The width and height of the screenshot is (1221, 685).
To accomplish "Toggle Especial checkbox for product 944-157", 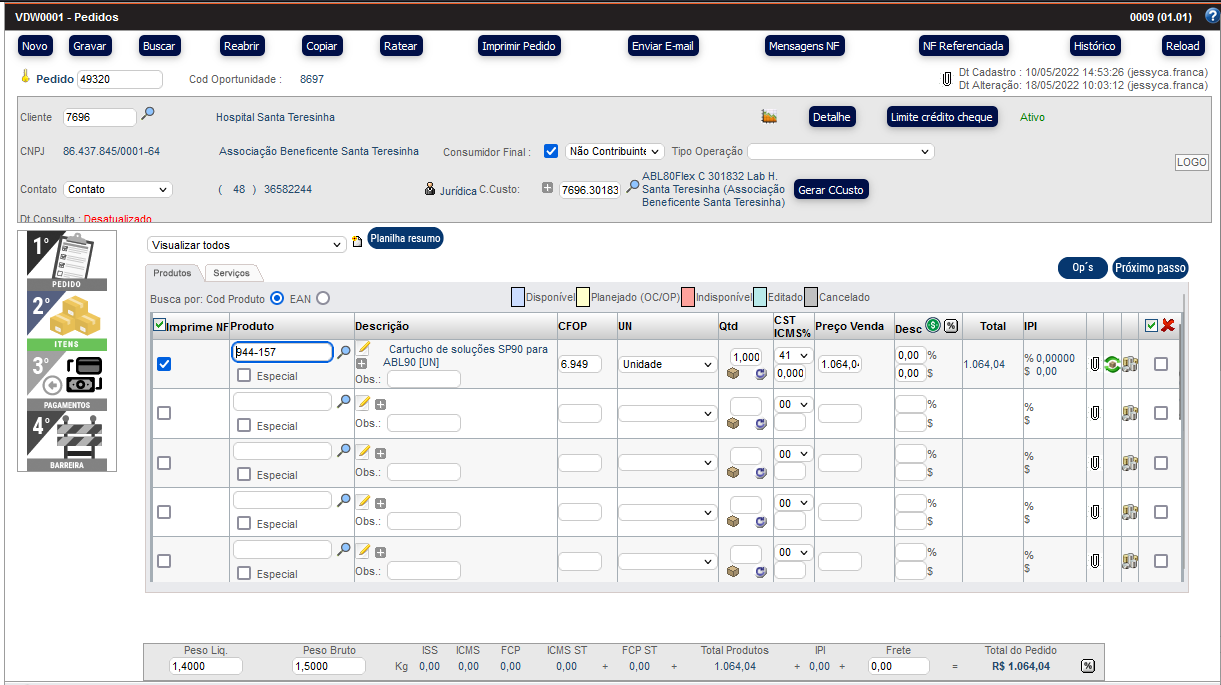I will pos(244,376).
